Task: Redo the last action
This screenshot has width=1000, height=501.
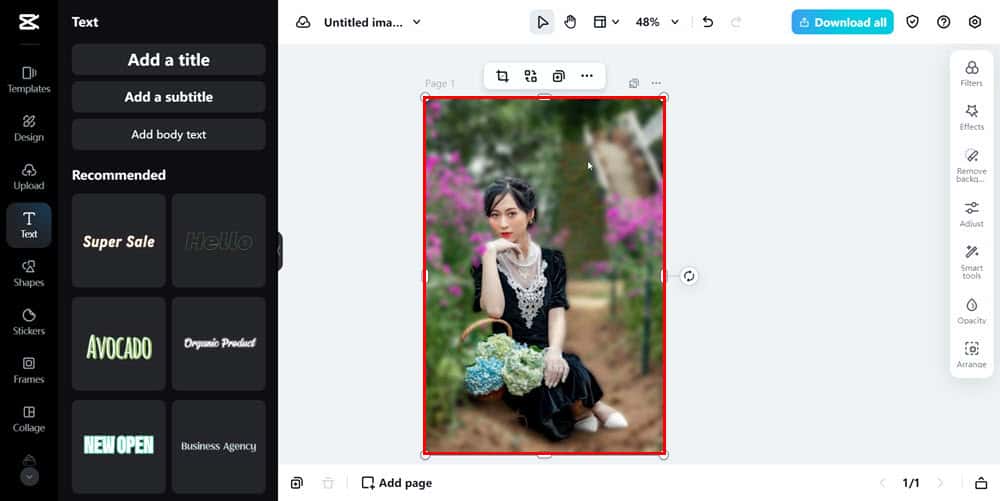Action: (x=736, y=22)
